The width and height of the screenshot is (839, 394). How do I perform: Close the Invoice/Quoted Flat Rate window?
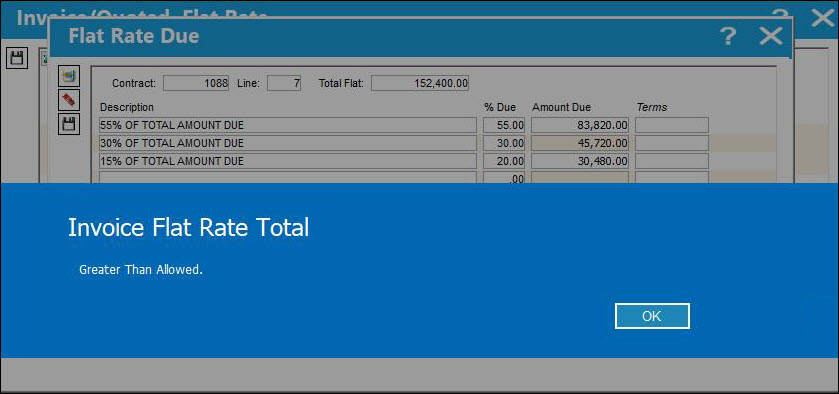click(823, 17)
